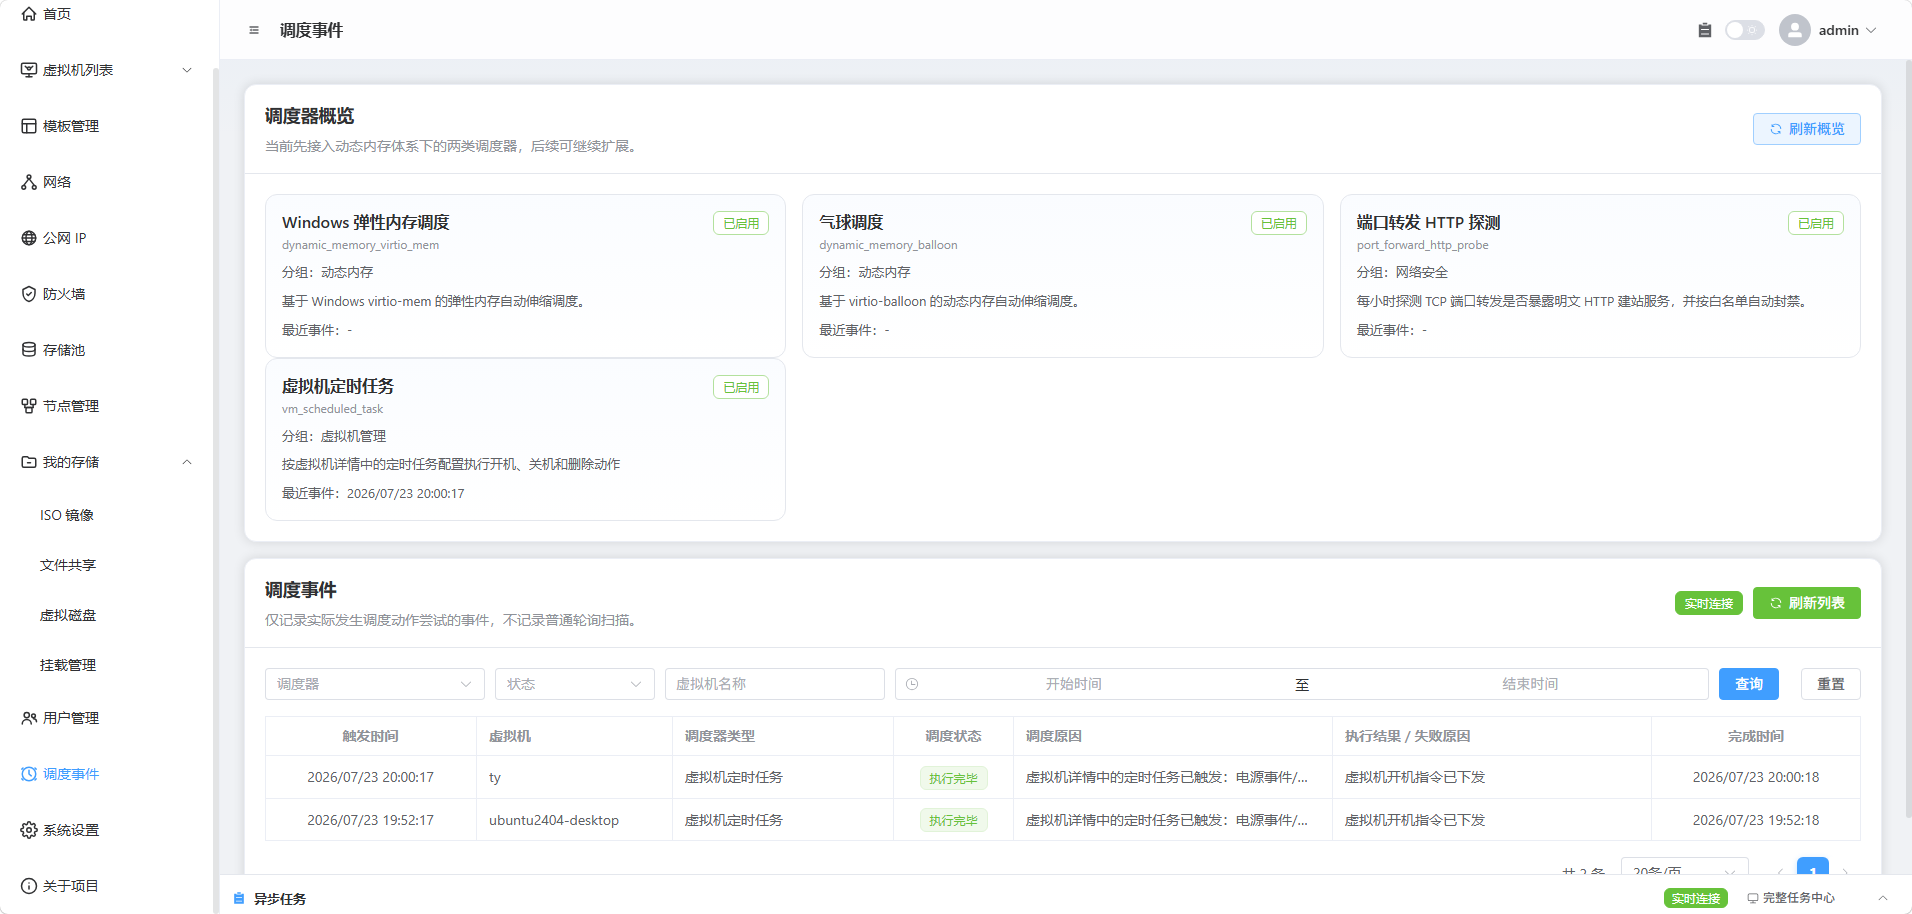Click the hamburger menu collapse icon
The width and height of the screenshot is (1912, 914).
pyautogui.click(x=254, y=31)
